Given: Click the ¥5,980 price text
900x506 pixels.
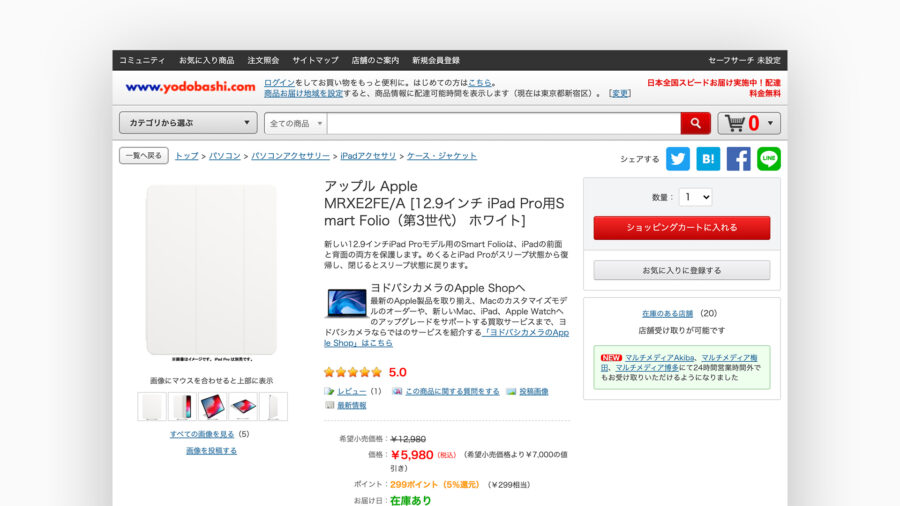Looking at the screenshot, I should [412, 455].
